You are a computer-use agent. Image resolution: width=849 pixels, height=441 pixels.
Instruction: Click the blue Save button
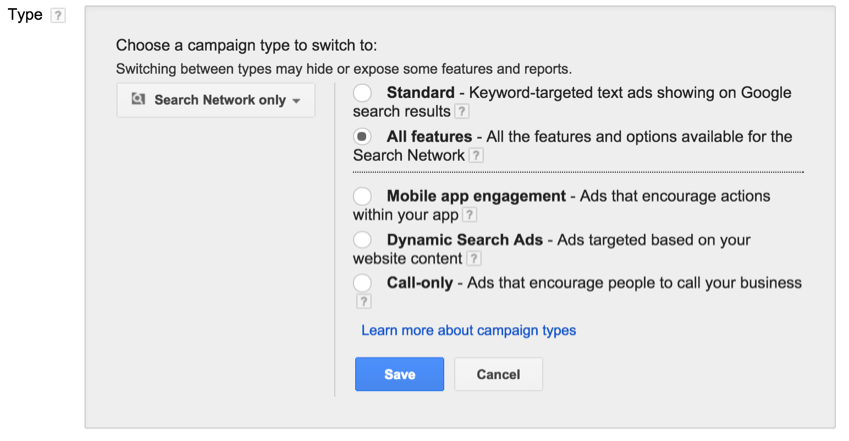click(x=400, y=374)
